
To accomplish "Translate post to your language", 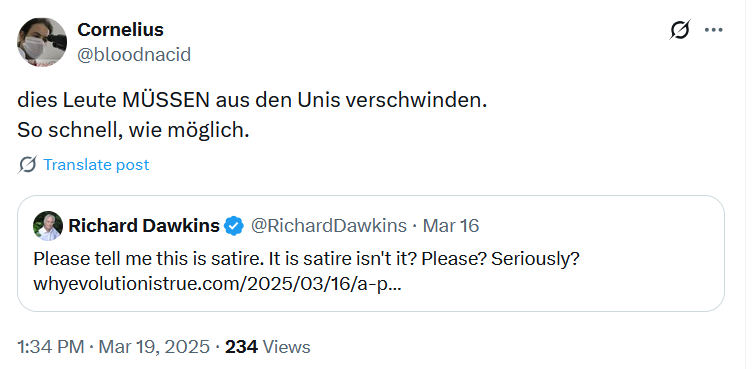I will click(x=96, y=165).
